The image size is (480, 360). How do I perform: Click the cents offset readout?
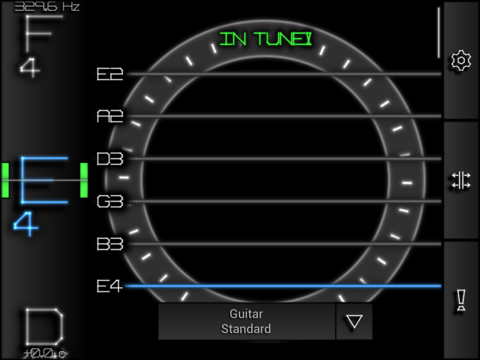click(45, 353)
